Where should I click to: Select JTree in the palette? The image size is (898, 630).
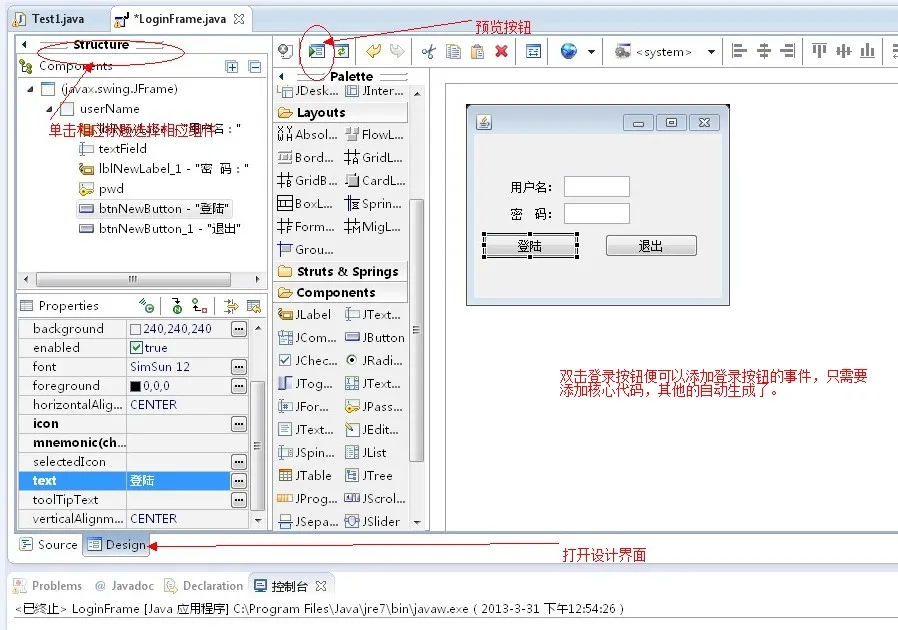(x=369, y=475)
